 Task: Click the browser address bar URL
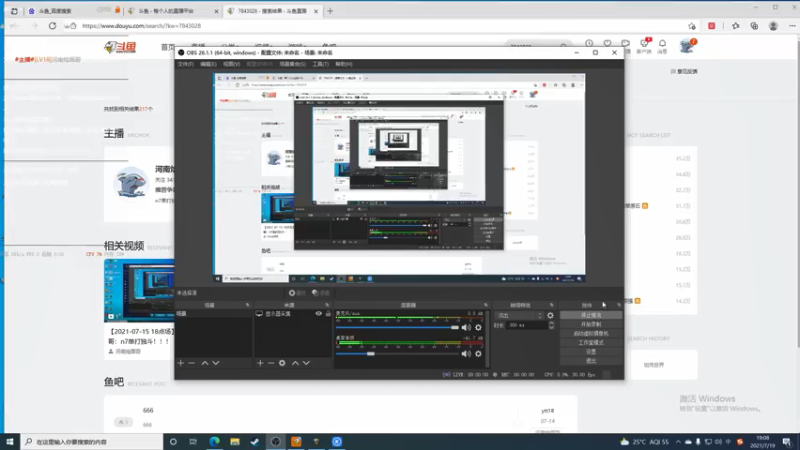(141, 26)
